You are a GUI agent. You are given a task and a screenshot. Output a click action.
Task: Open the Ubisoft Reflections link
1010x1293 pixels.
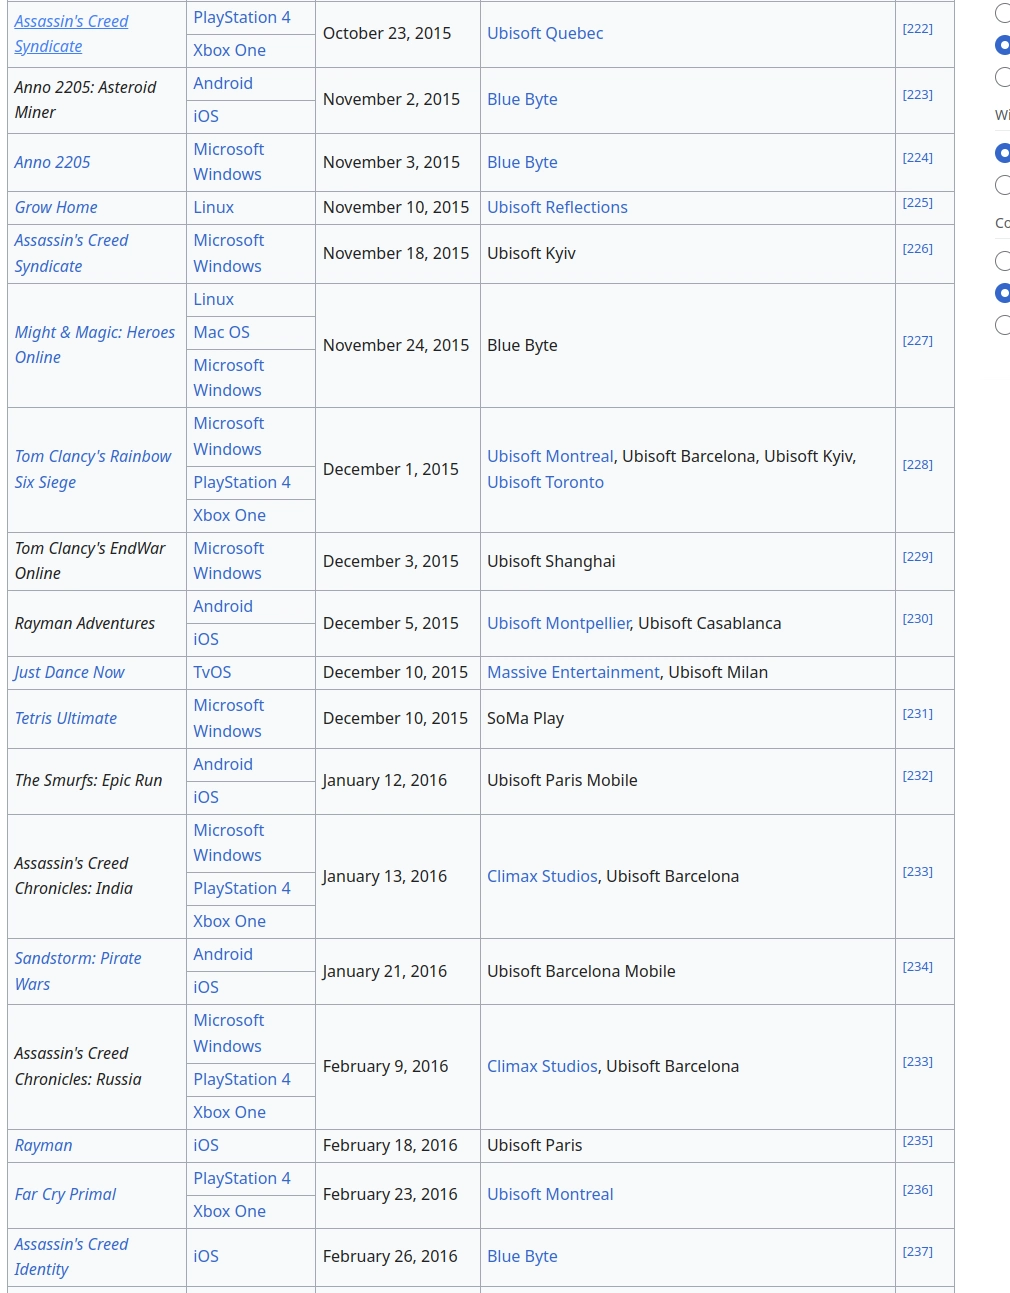557,207
